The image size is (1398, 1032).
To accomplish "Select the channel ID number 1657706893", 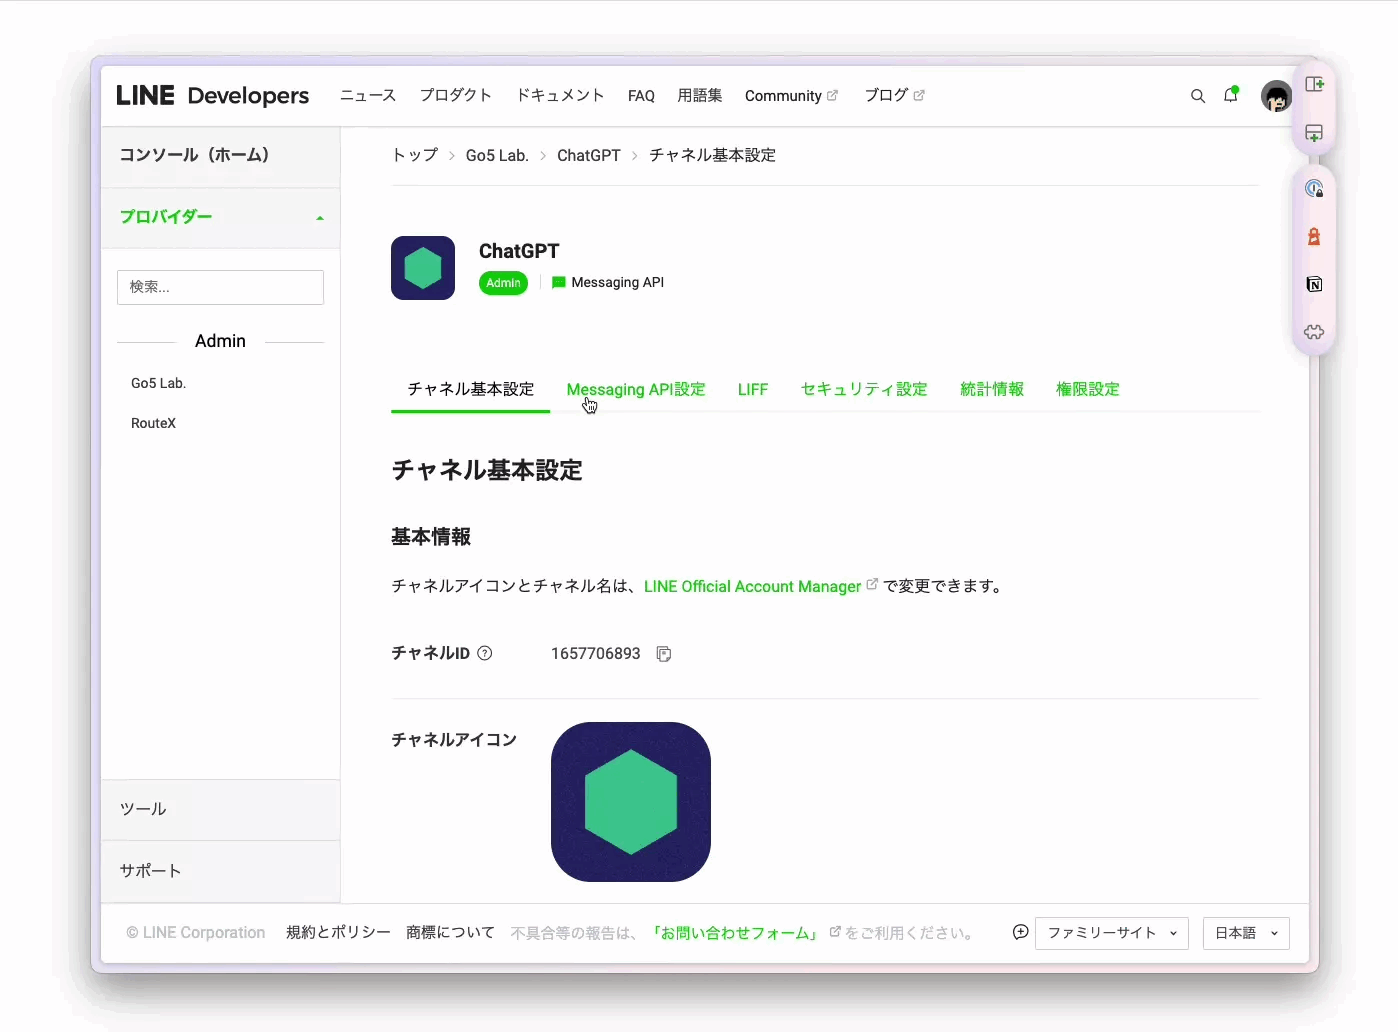I will (596, 653).
